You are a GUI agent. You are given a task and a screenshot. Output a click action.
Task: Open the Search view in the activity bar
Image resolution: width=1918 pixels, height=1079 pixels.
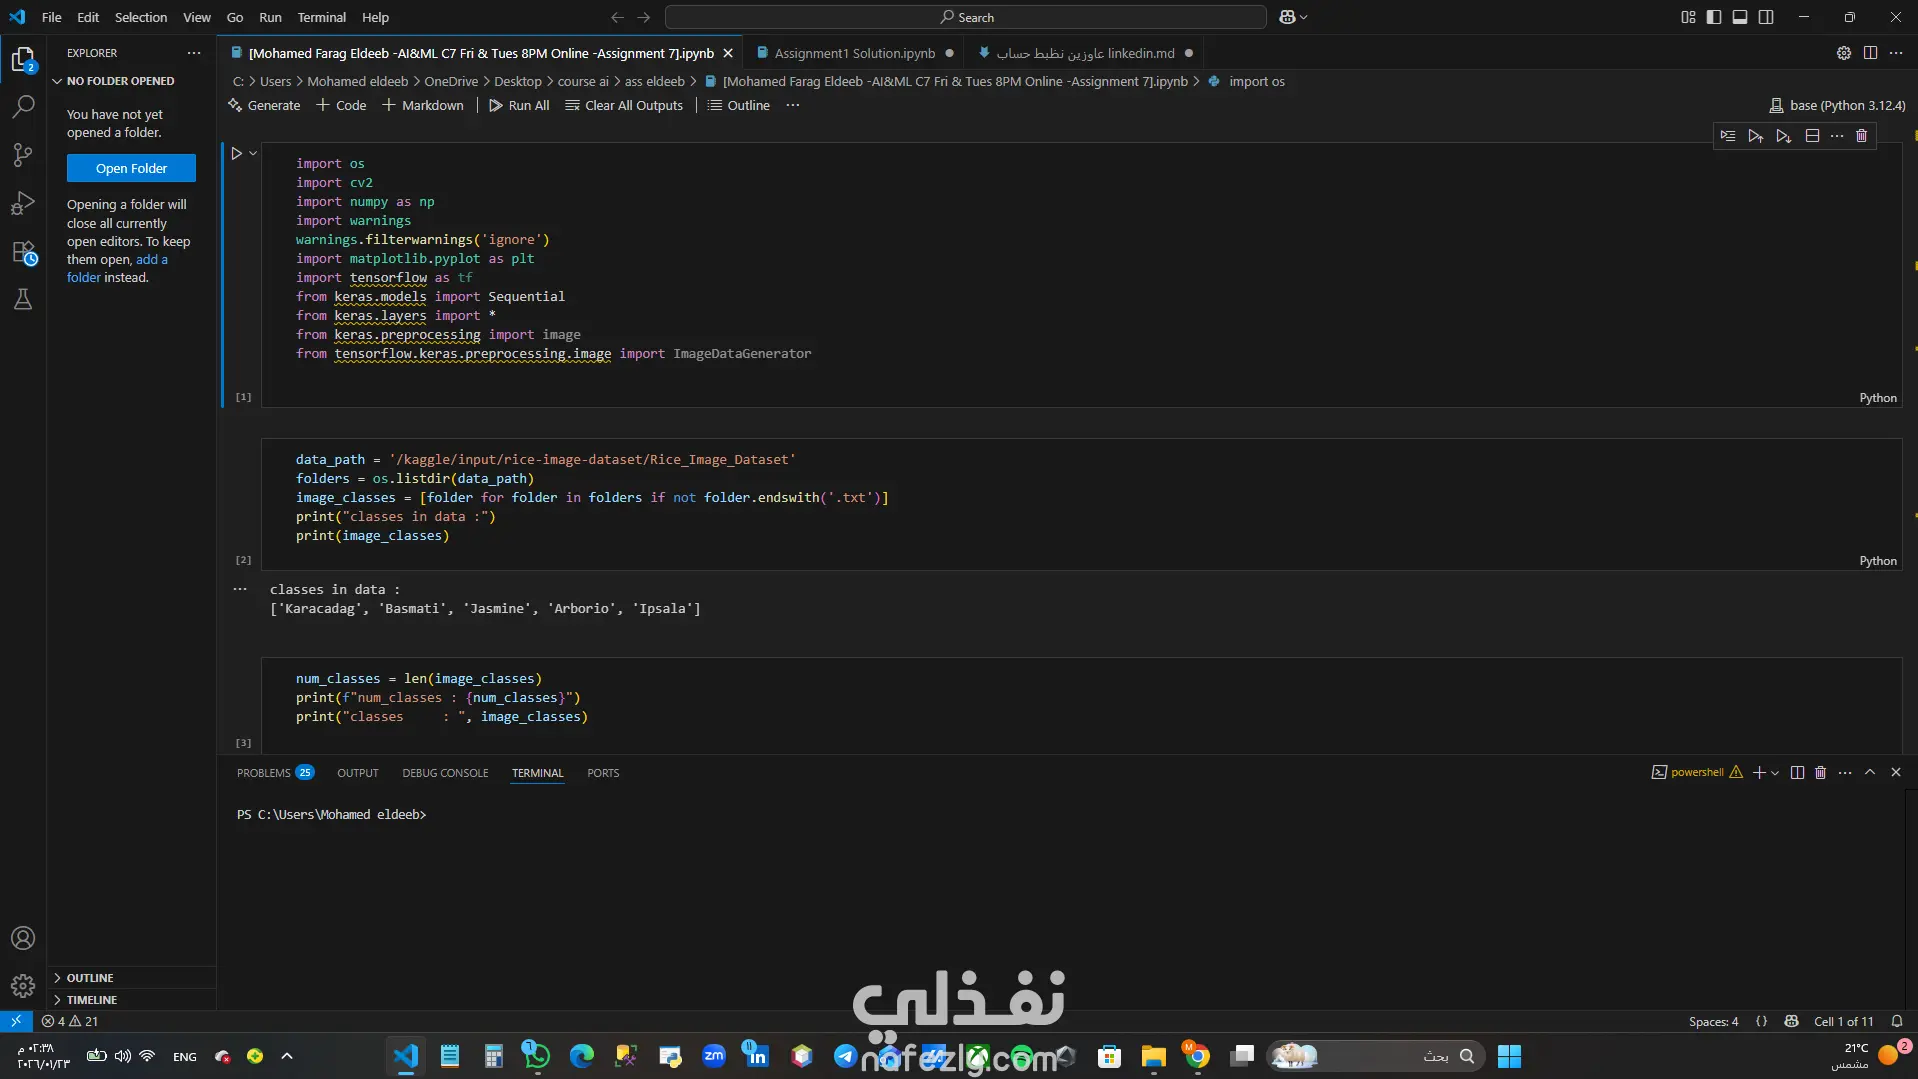coord(23,106)
